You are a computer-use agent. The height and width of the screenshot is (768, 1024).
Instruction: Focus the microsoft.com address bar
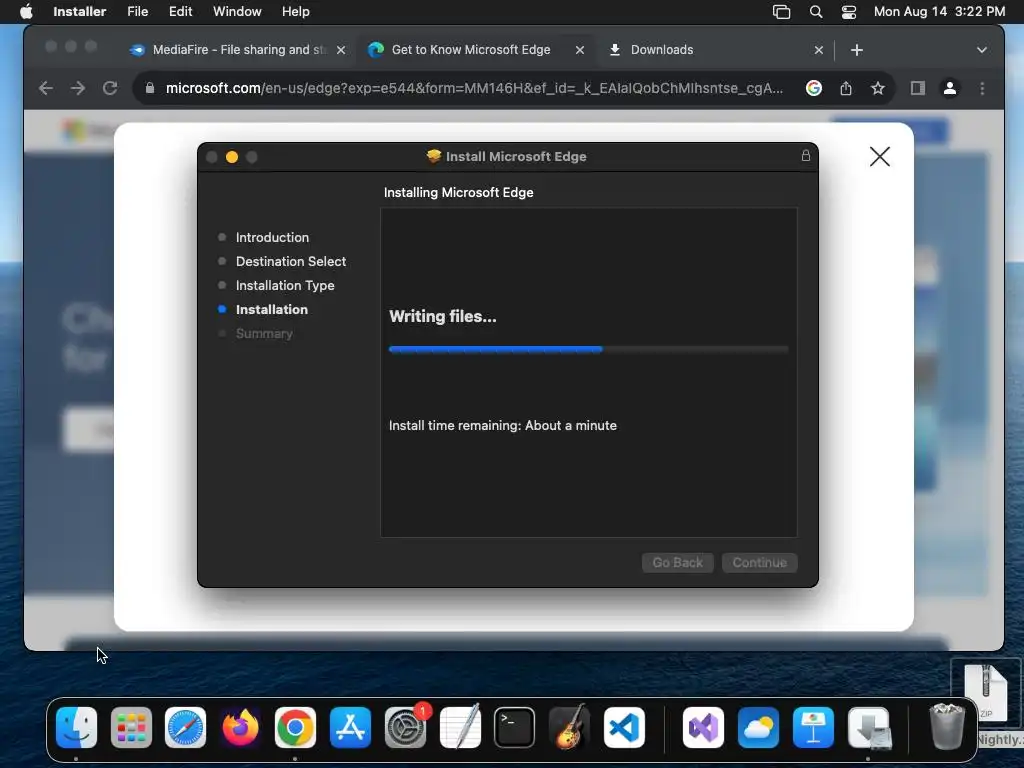click(x=474, y=88)
